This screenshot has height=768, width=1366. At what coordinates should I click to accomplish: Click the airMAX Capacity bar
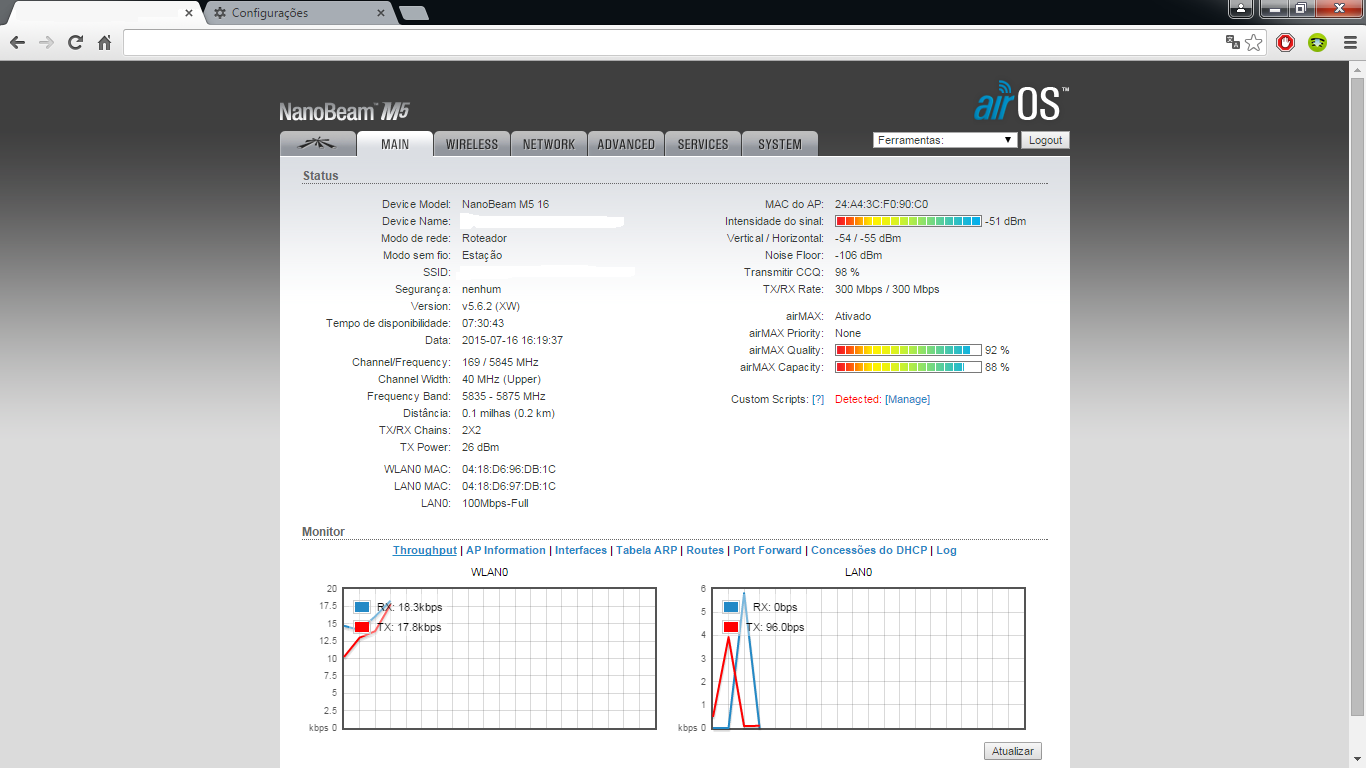(908, 367)
